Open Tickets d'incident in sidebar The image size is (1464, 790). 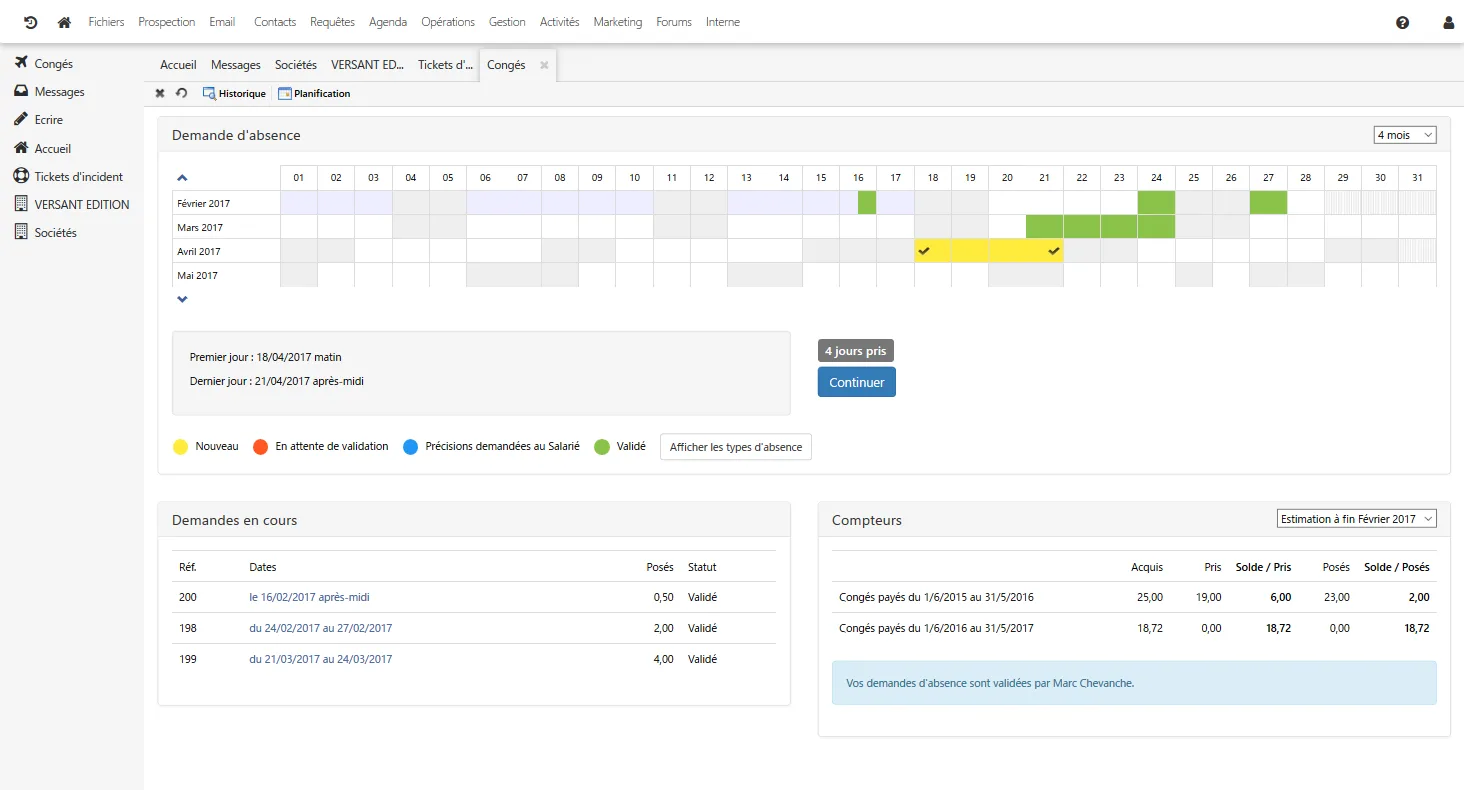click(x=68, y=176)
